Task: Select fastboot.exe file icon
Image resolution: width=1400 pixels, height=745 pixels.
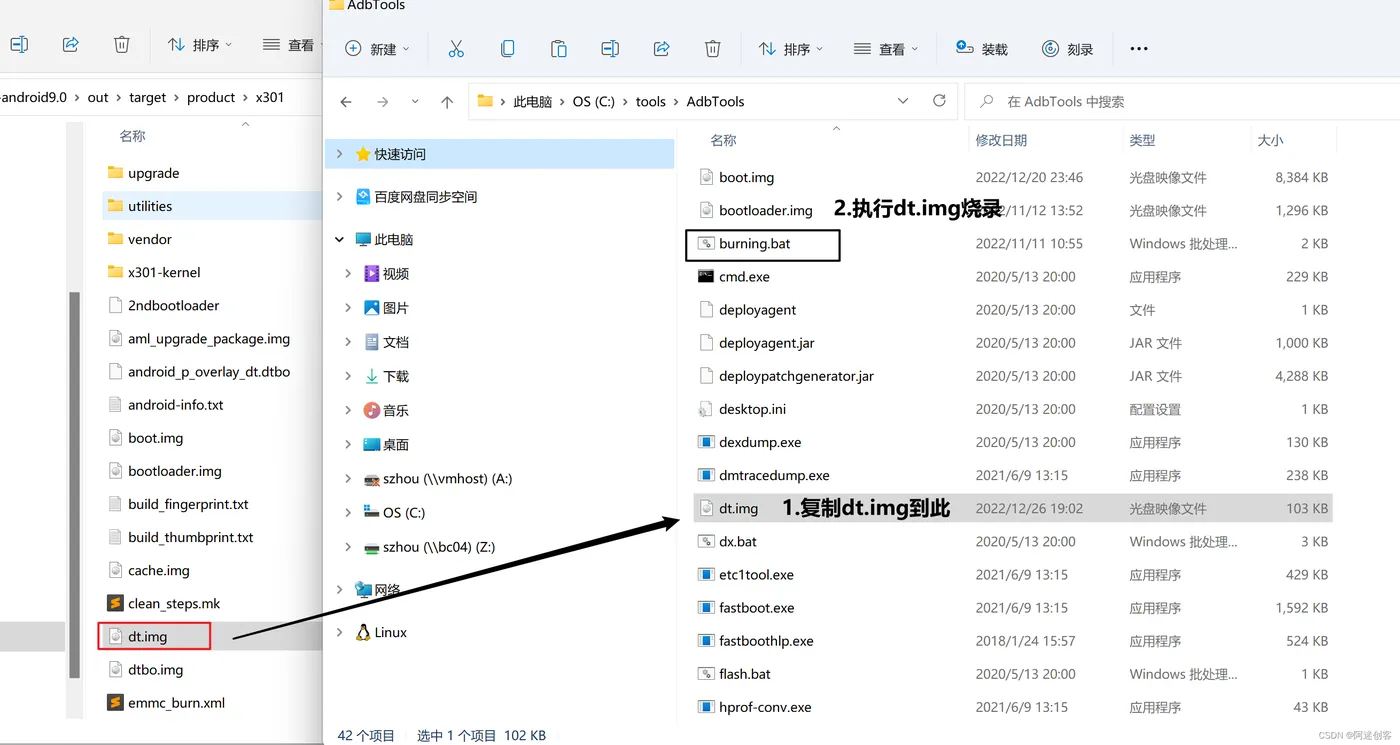Action: click(x=706, y=607)
